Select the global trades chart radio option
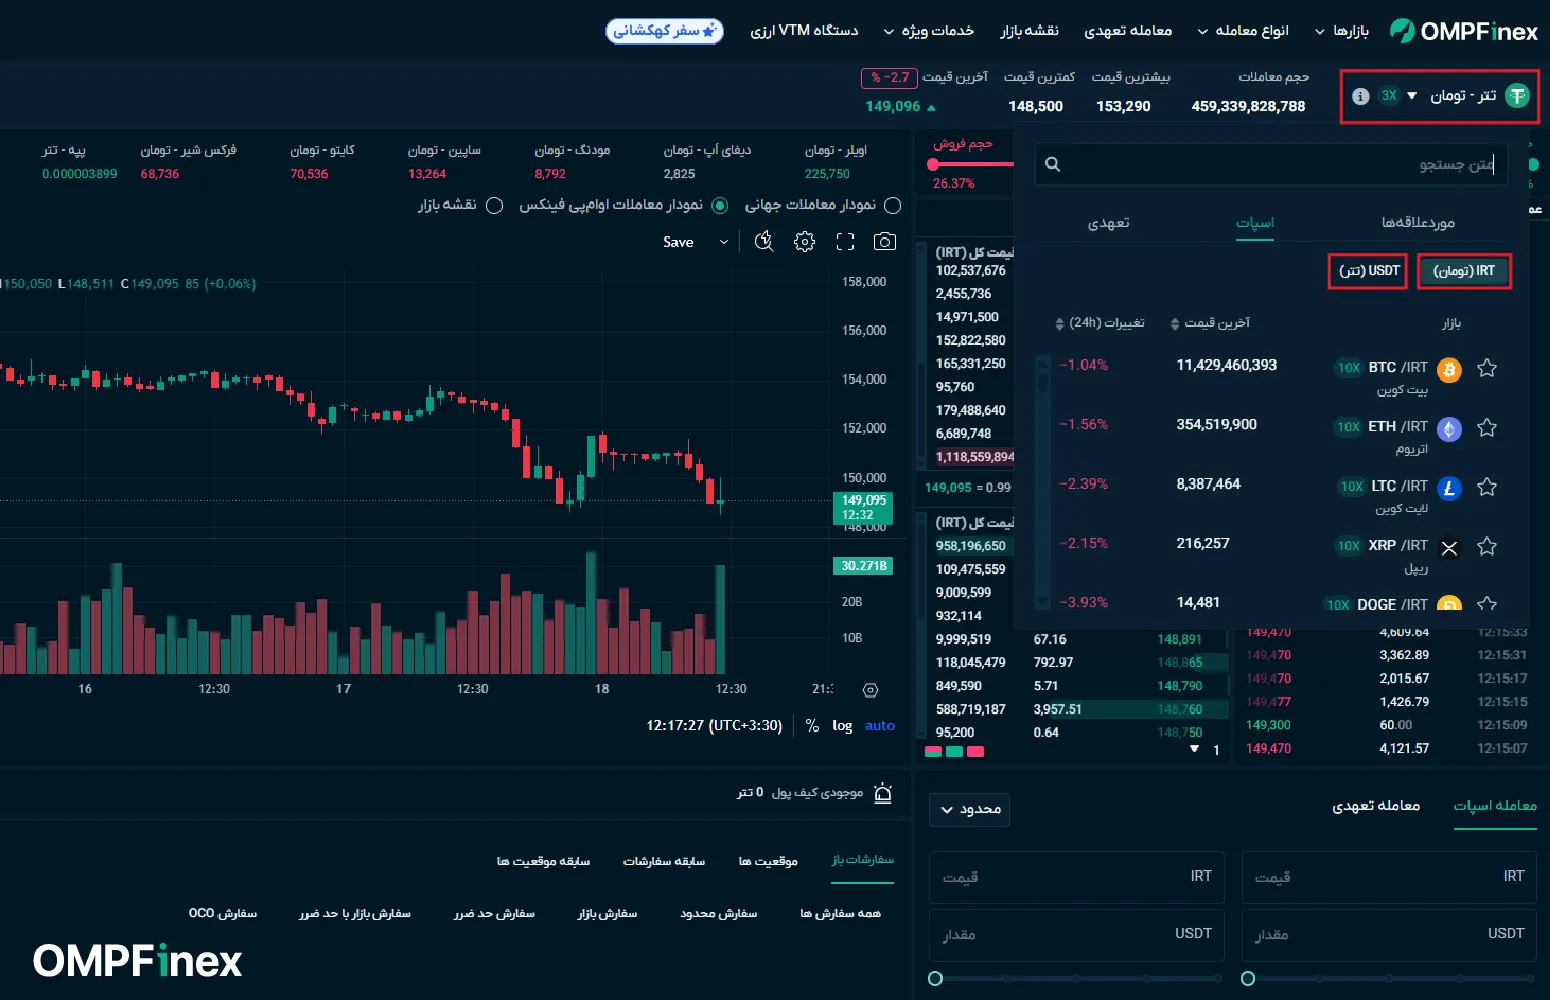 coord(893,205)
